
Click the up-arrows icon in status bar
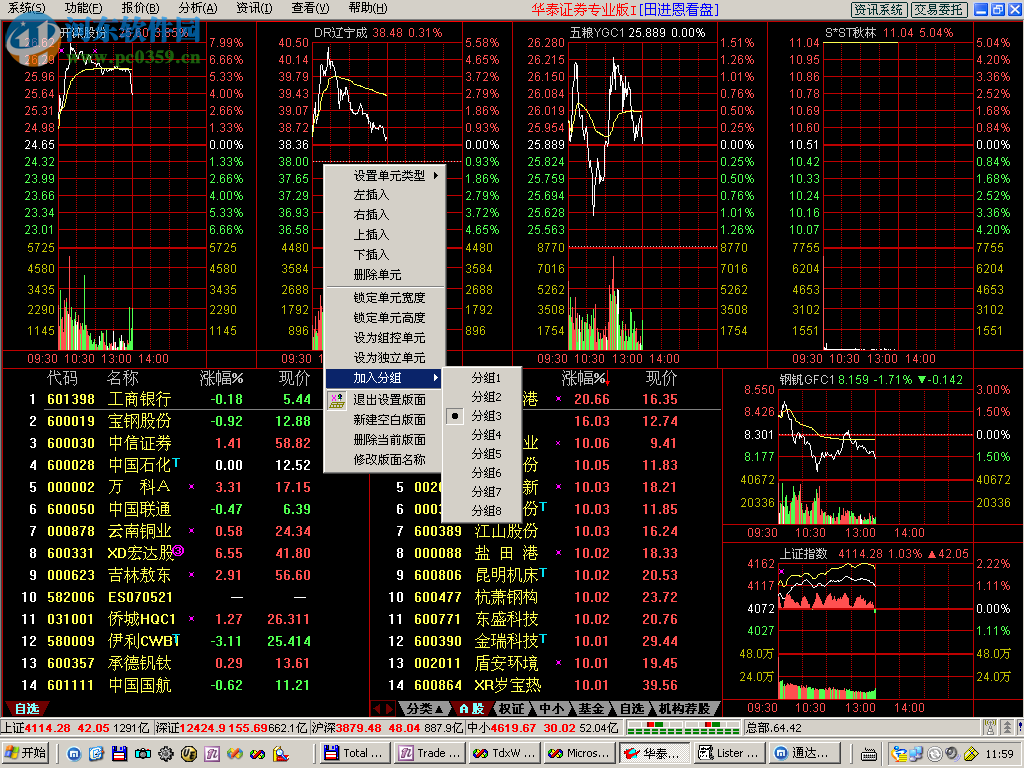point(1008,728)
